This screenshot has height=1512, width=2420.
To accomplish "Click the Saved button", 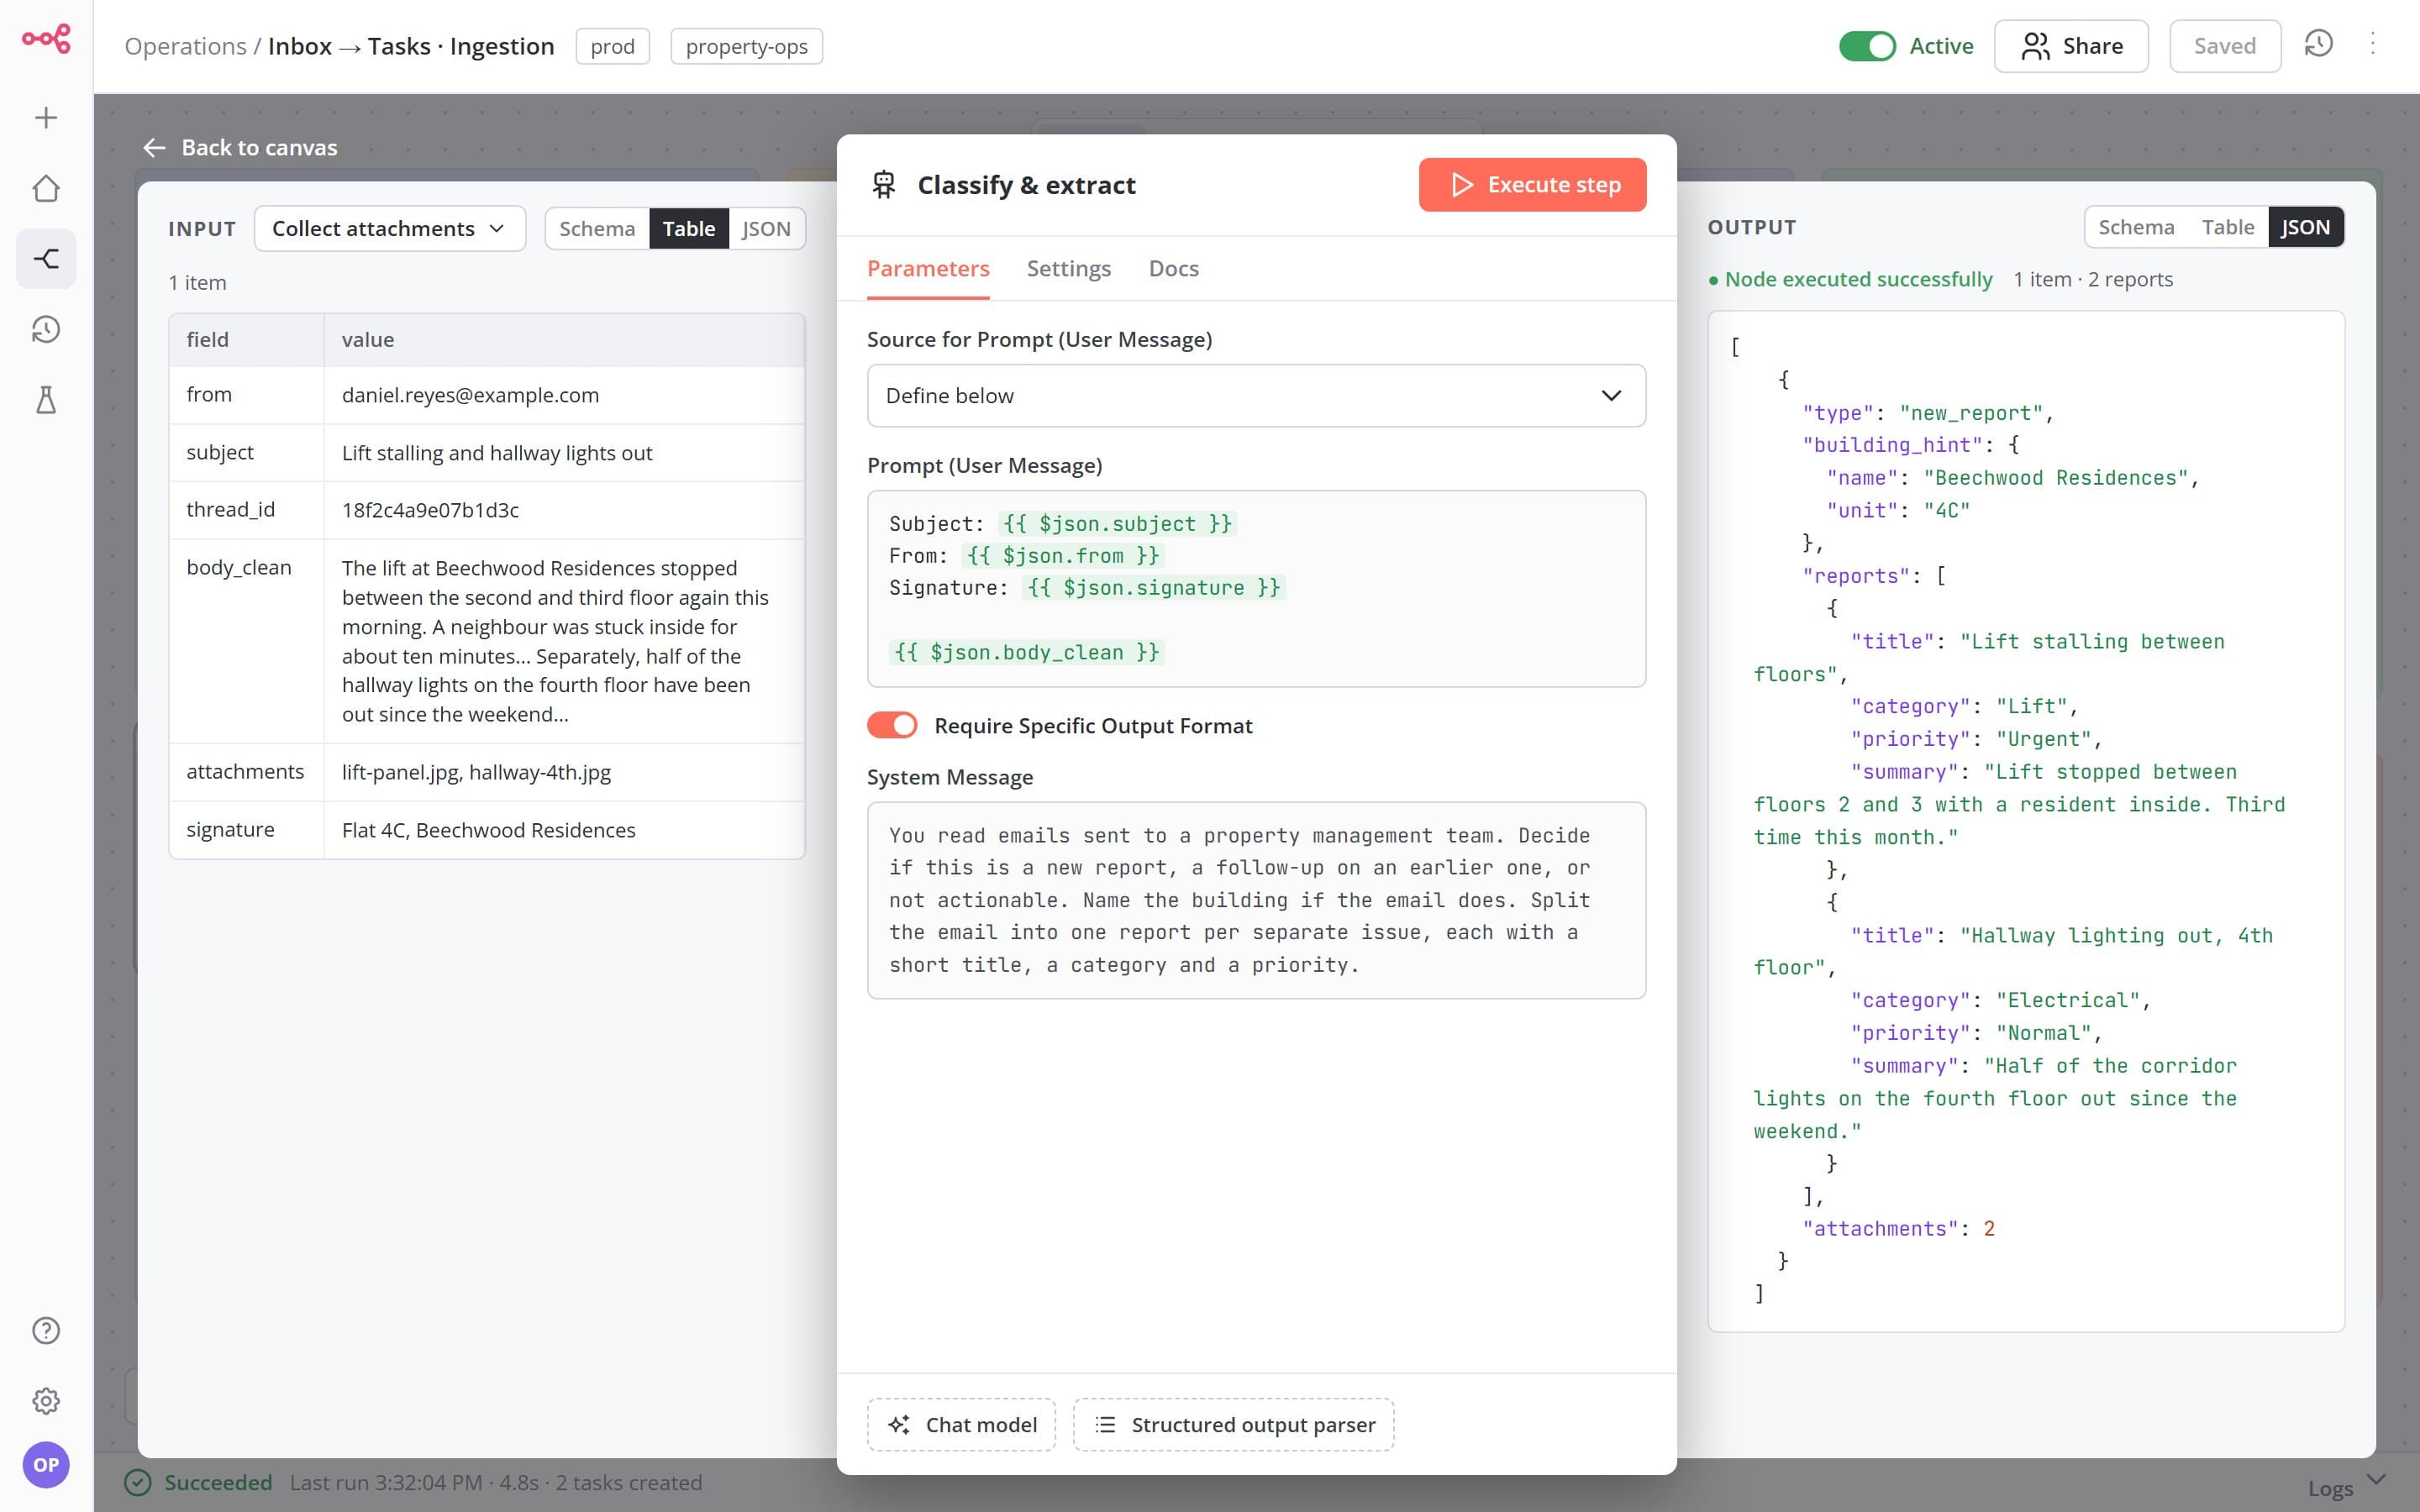I will point(2225,46).
